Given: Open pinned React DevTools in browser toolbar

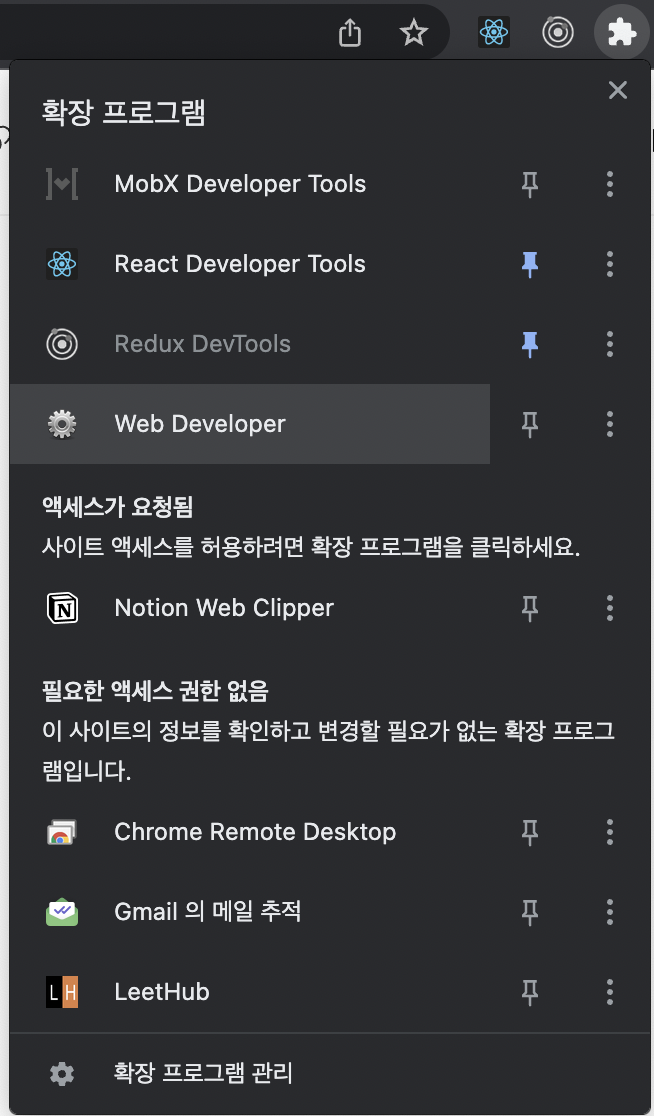Looking at the screenshot, I should click(494, 32).
